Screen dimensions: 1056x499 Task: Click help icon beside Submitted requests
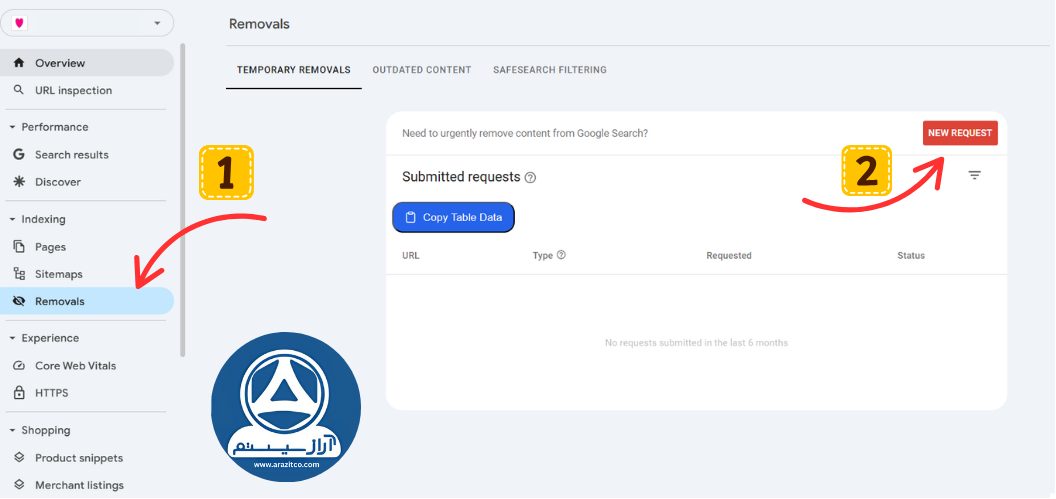(x=530, y=178)
